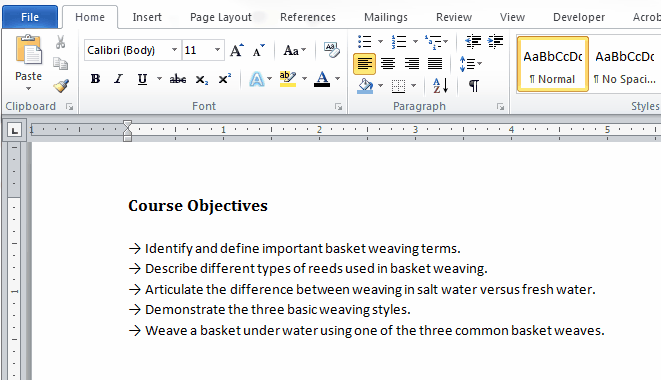Open Paragraph dialog launcher

pyautogui.click(x=500, y=107)
